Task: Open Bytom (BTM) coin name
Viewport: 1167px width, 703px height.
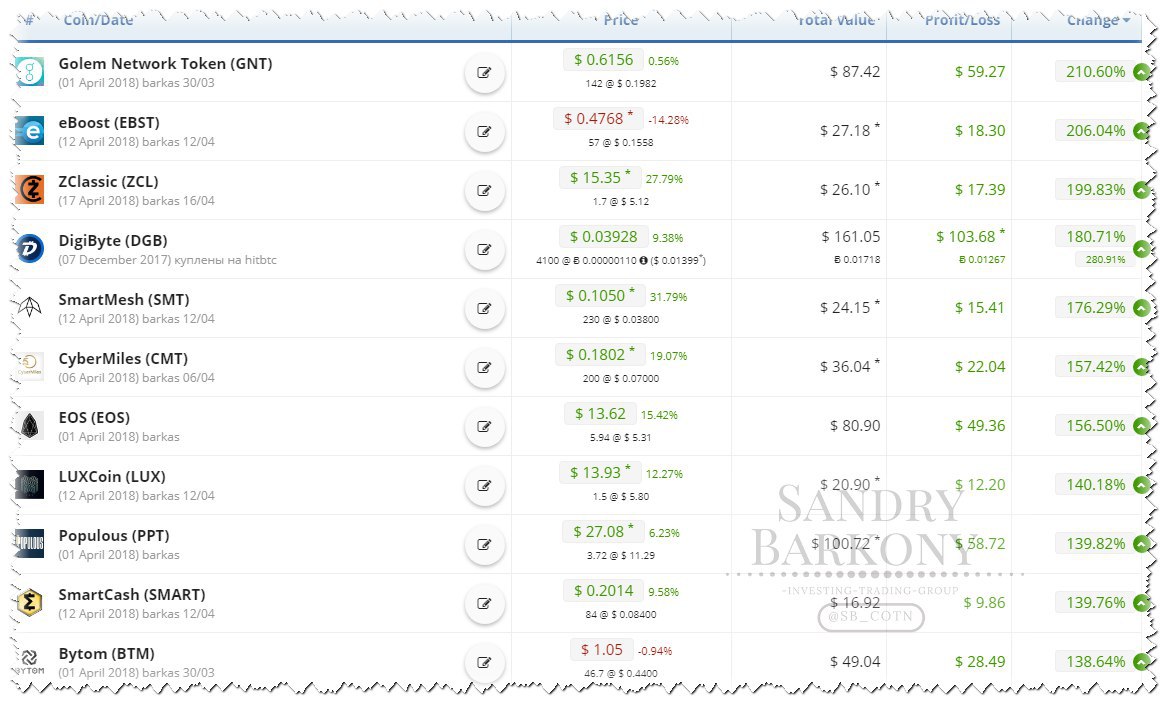Action: (x=106, y=653)
